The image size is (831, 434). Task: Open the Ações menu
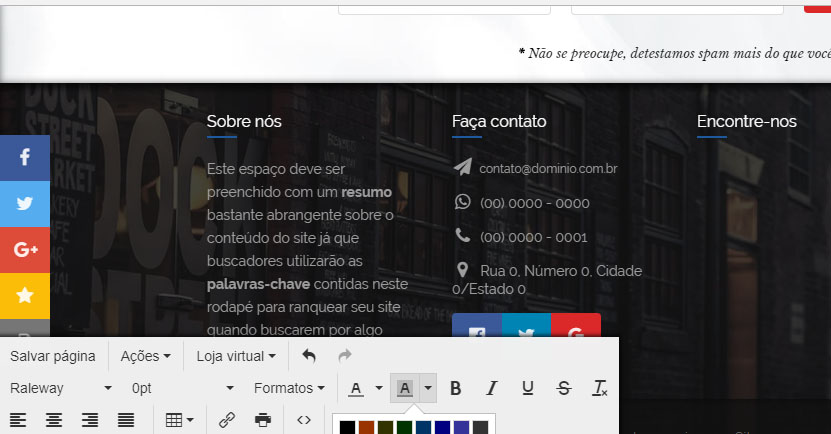tap(146, 356)
